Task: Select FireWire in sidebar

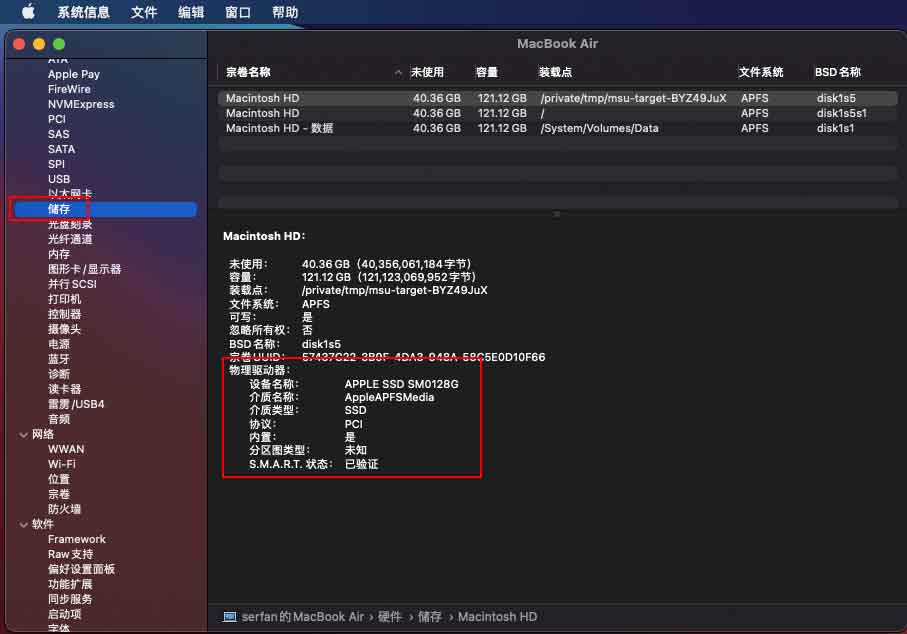Action: point(69,89)
